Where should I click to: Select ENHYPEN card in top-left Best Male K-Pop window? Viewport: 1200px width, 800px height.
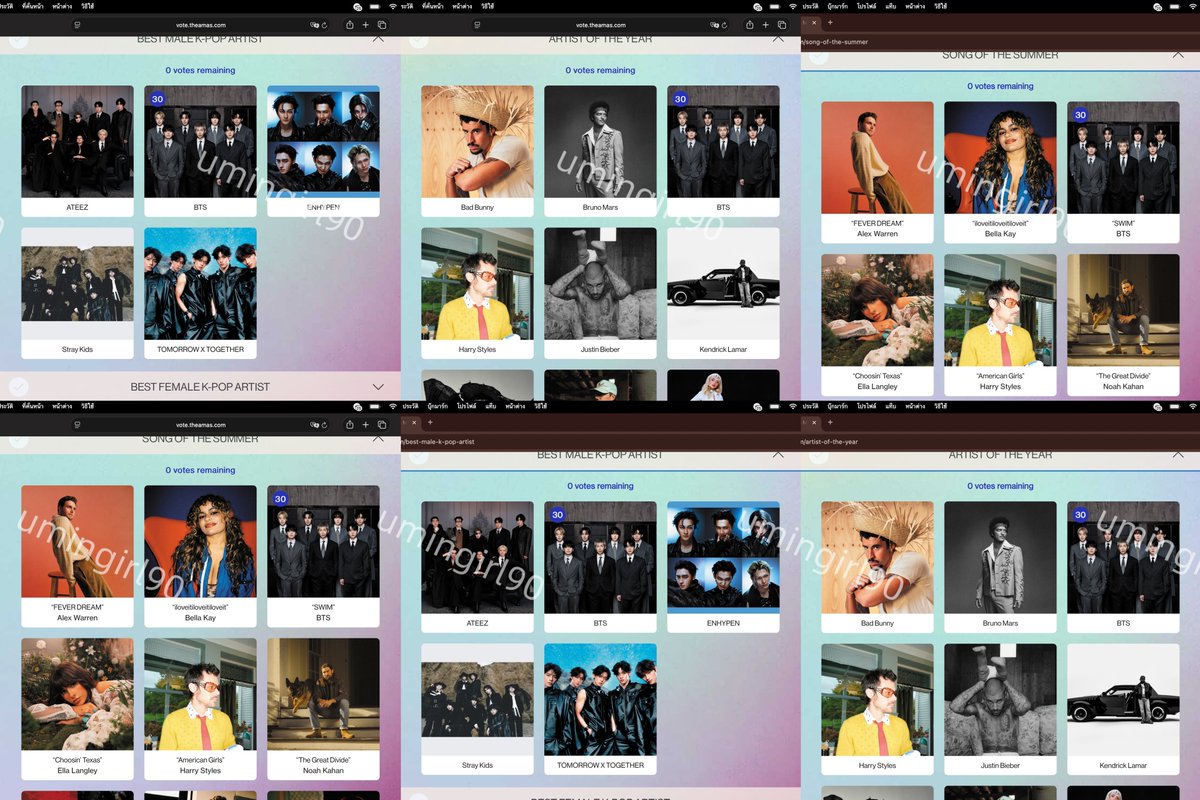[323, 151]
